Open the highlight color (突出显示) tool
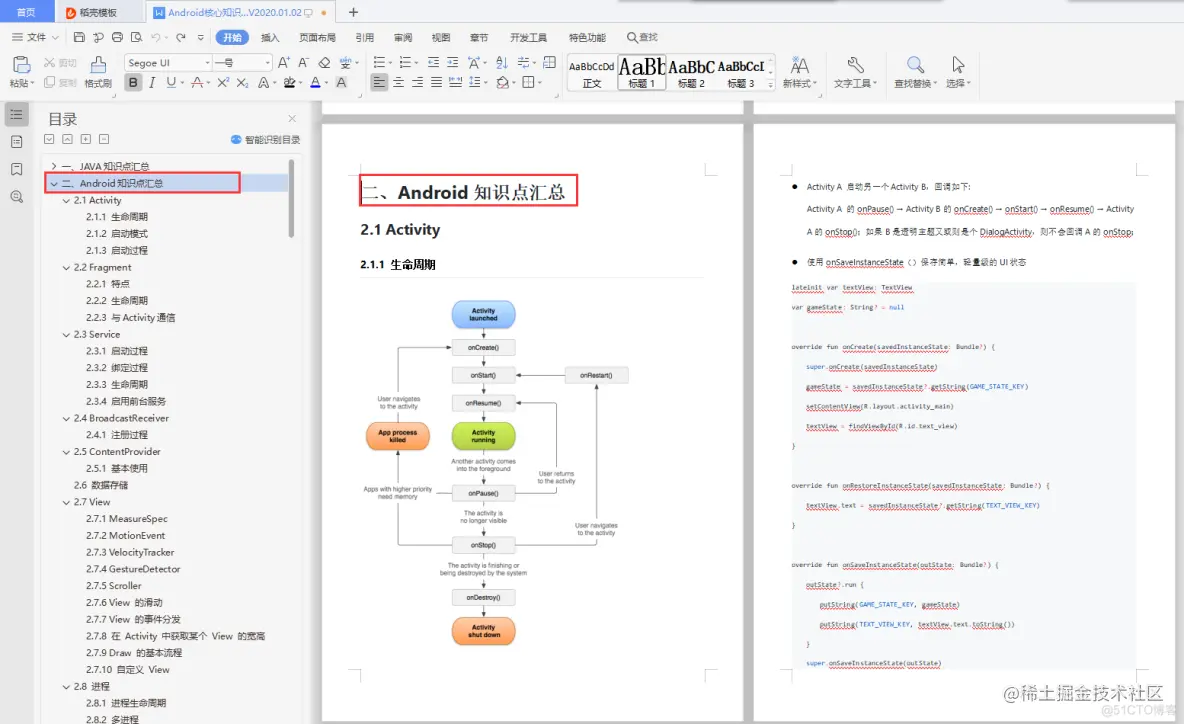Image resolution: width=1184 pixels, height=724 pixels. 290,82
